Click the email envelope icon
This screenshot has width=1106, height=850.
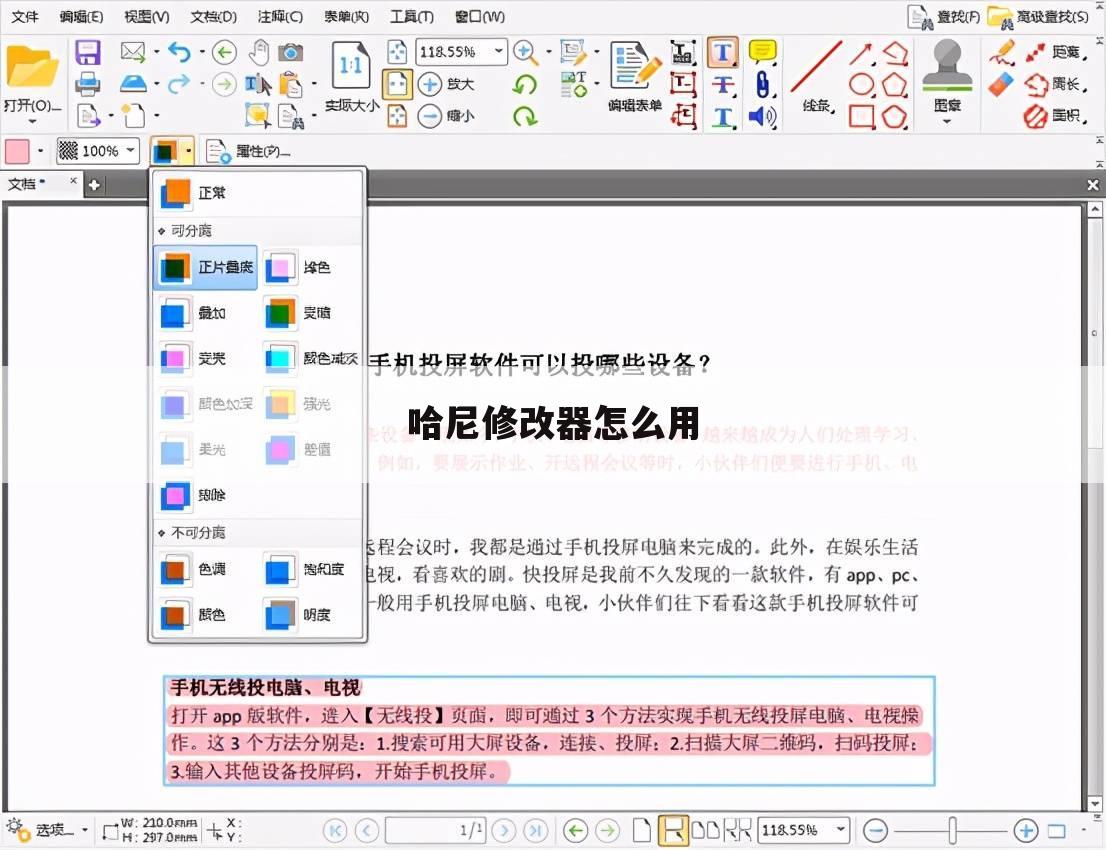[133, 51]
